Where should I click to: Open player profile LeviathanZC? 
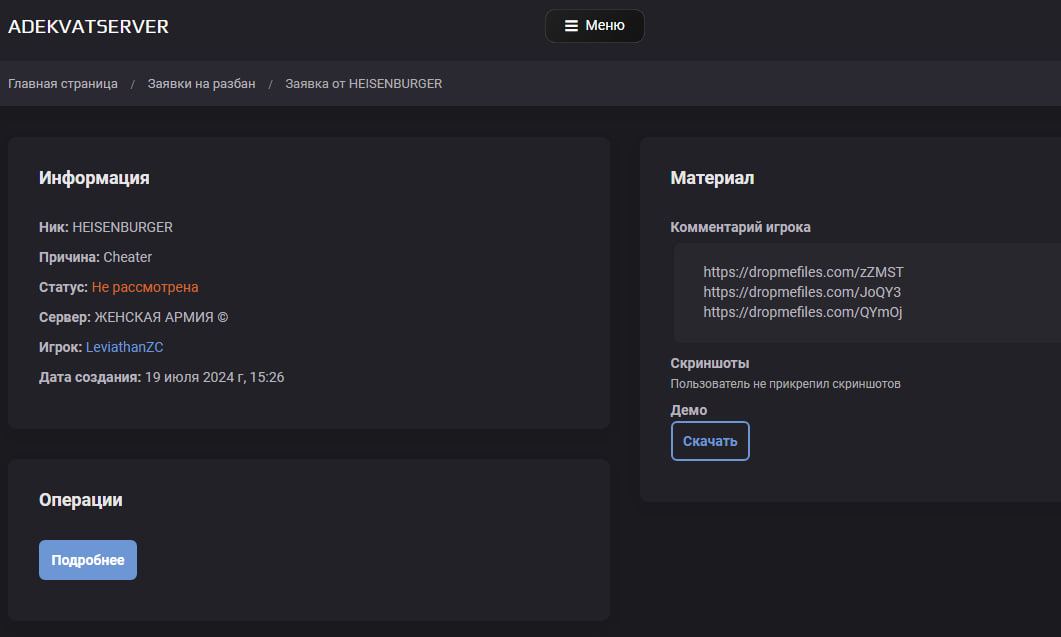coord(125,347)
